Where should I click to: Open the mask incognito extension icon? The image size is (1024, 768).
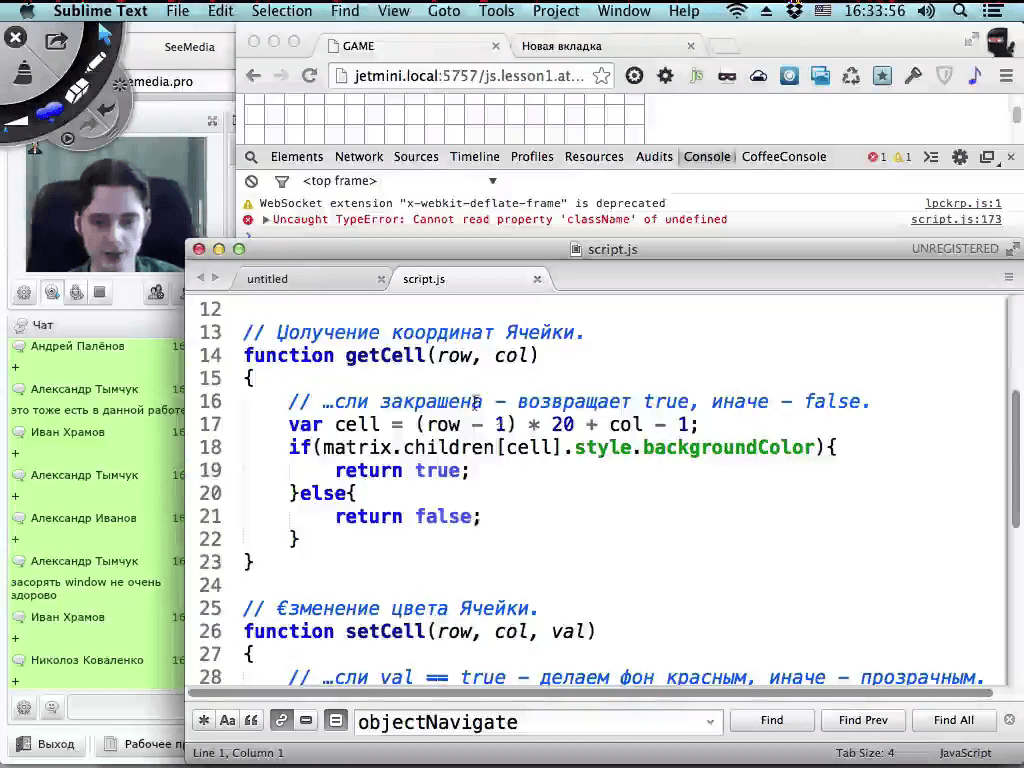[x=727, y=76]
